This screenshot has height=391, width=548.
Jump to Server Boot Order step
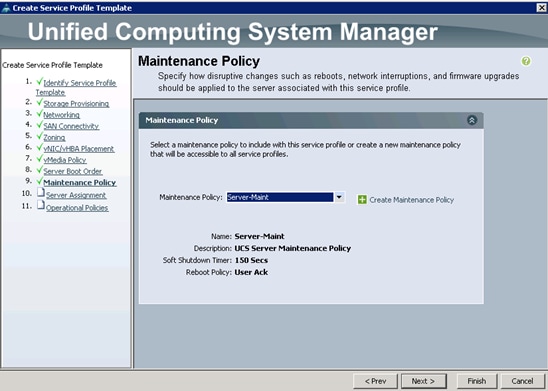(x=73, y=171)
